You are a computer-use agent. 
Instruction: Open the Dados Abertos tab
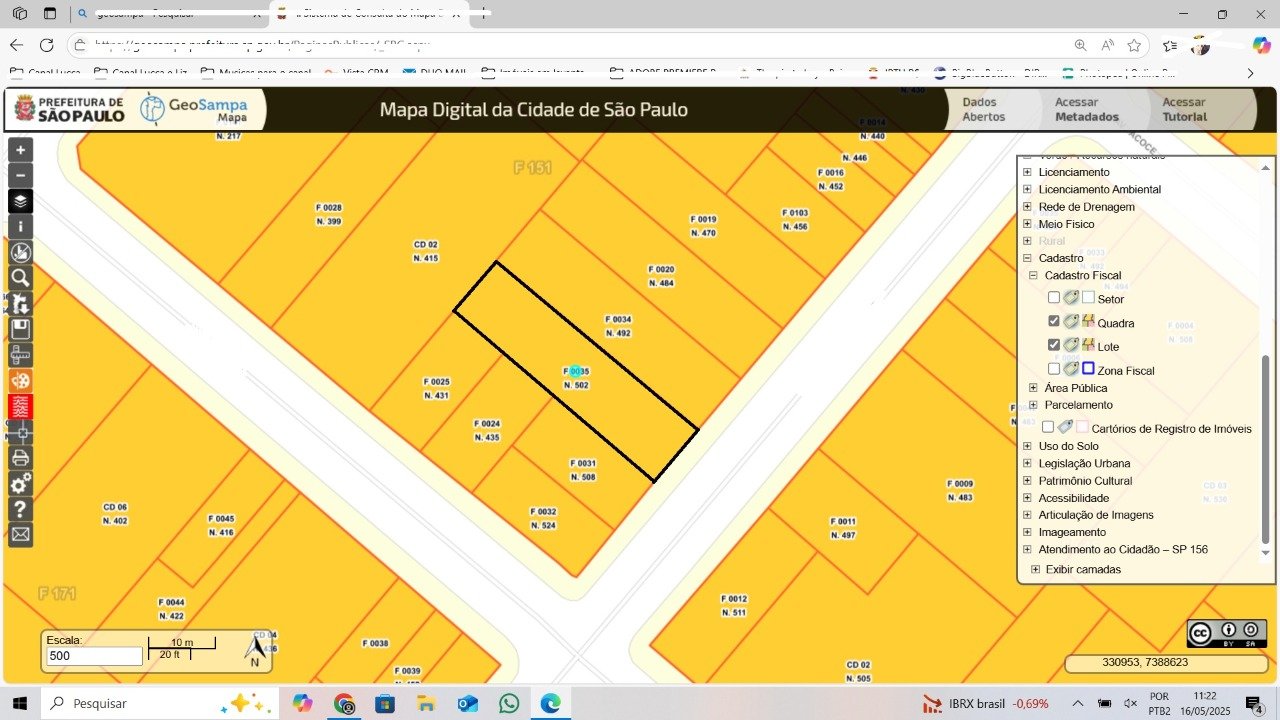pos(984,109)
